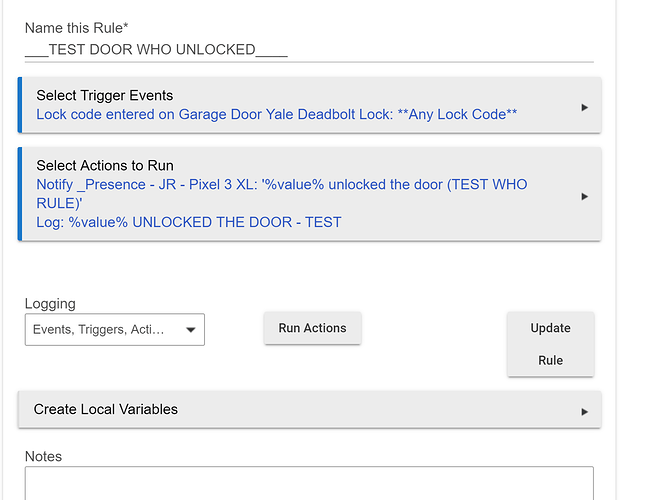Click the Notes label above the text area

pos(43,457)
